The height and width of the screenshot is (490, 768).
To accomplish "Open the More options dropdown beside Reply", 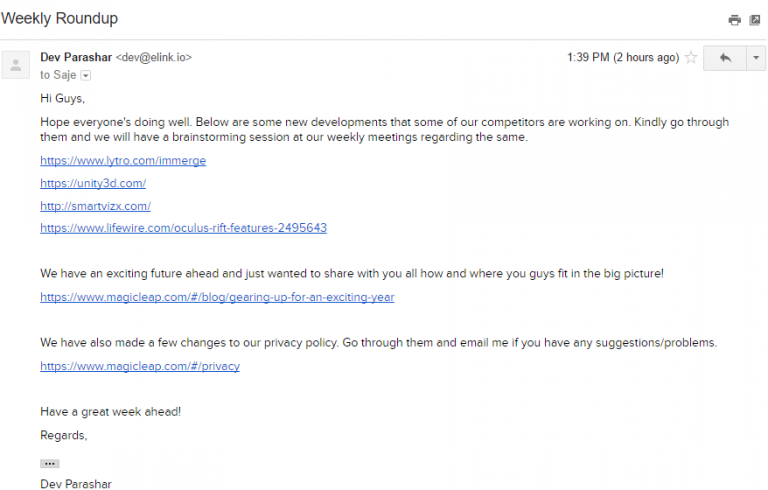I will click(756, 58).
